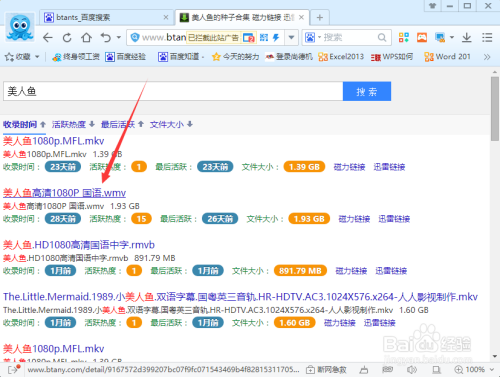Open the 今天的努力 bookmark
The height and width of the screenshot is (377, 500).
[x=235, y=57]
